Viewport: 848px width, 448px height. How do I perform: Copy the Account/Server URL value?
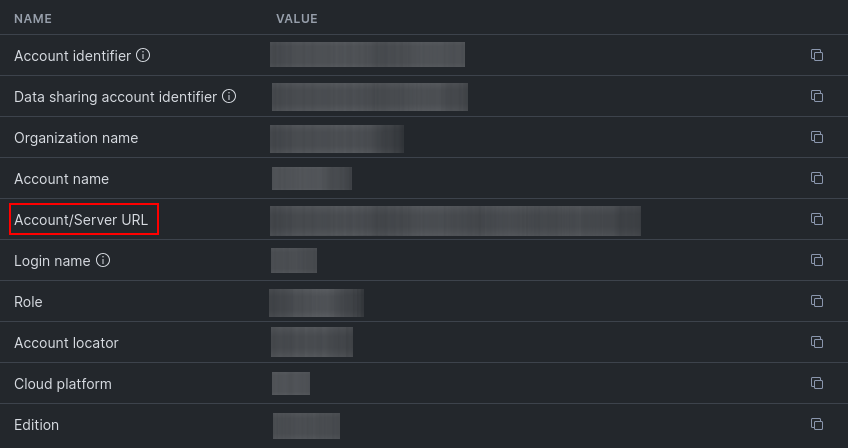(817, 219)
